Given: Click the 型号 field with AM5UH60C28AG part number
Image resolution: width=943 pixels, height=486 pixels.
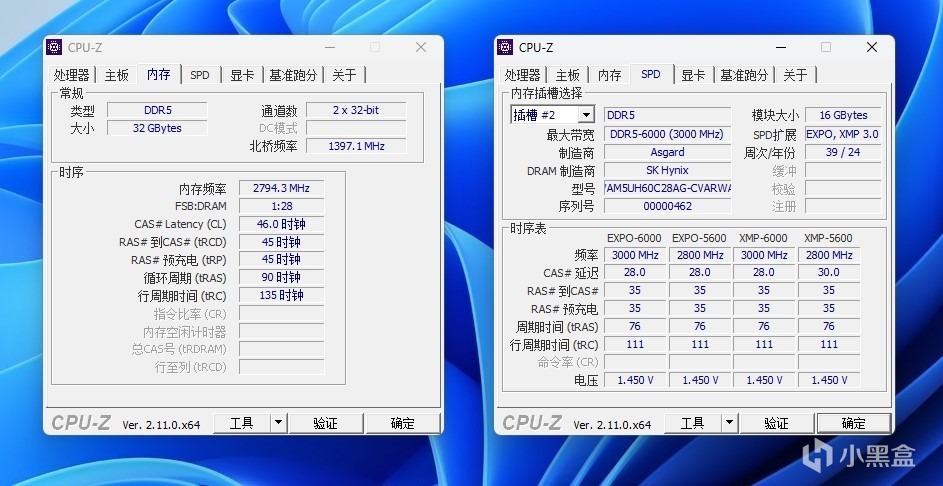Looking at the screenshot, I should [667, 188].
